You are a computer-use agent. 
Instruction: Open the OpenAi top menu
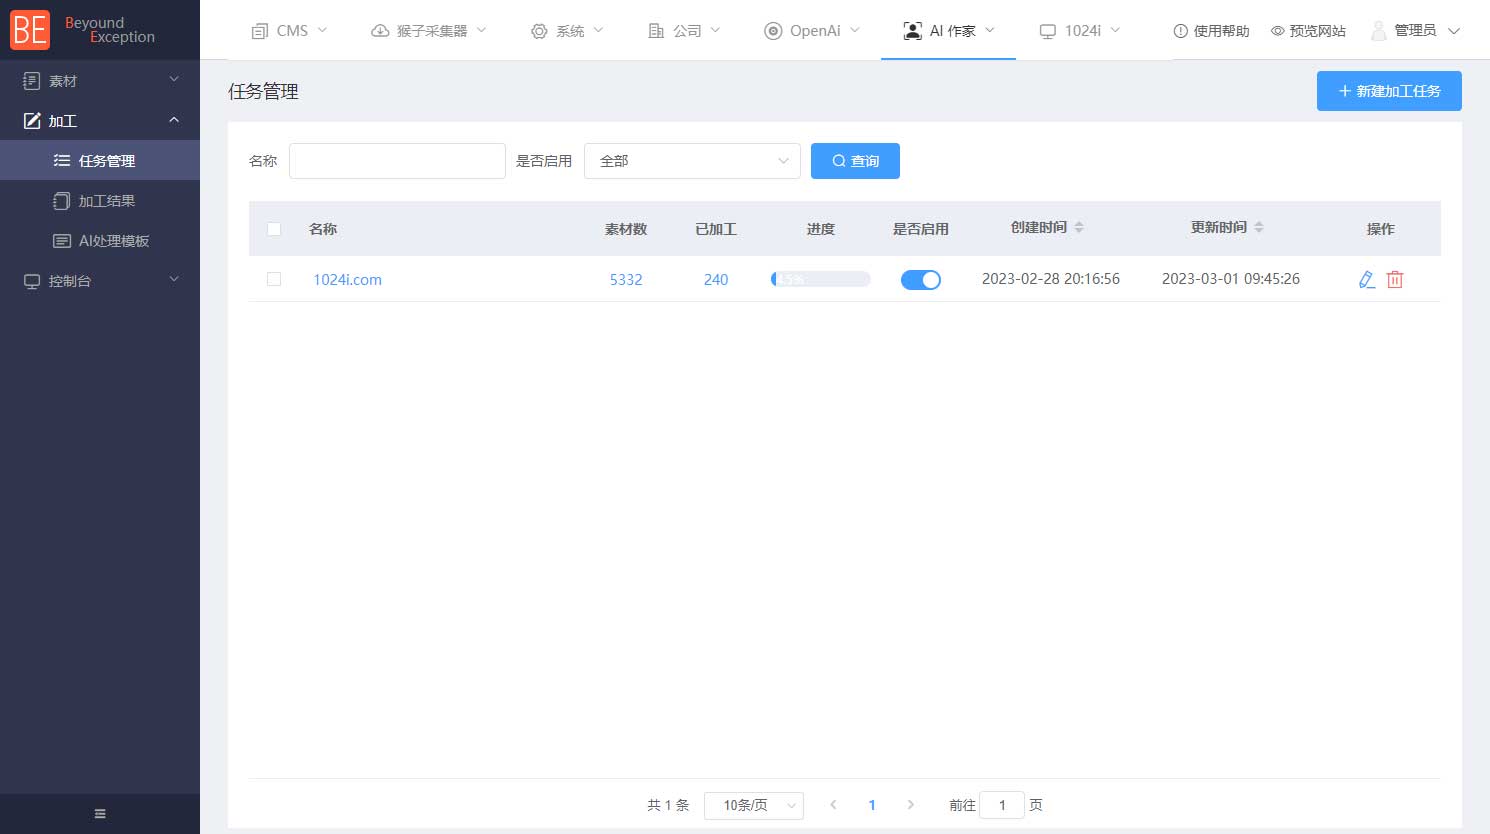tap(812, 31)
